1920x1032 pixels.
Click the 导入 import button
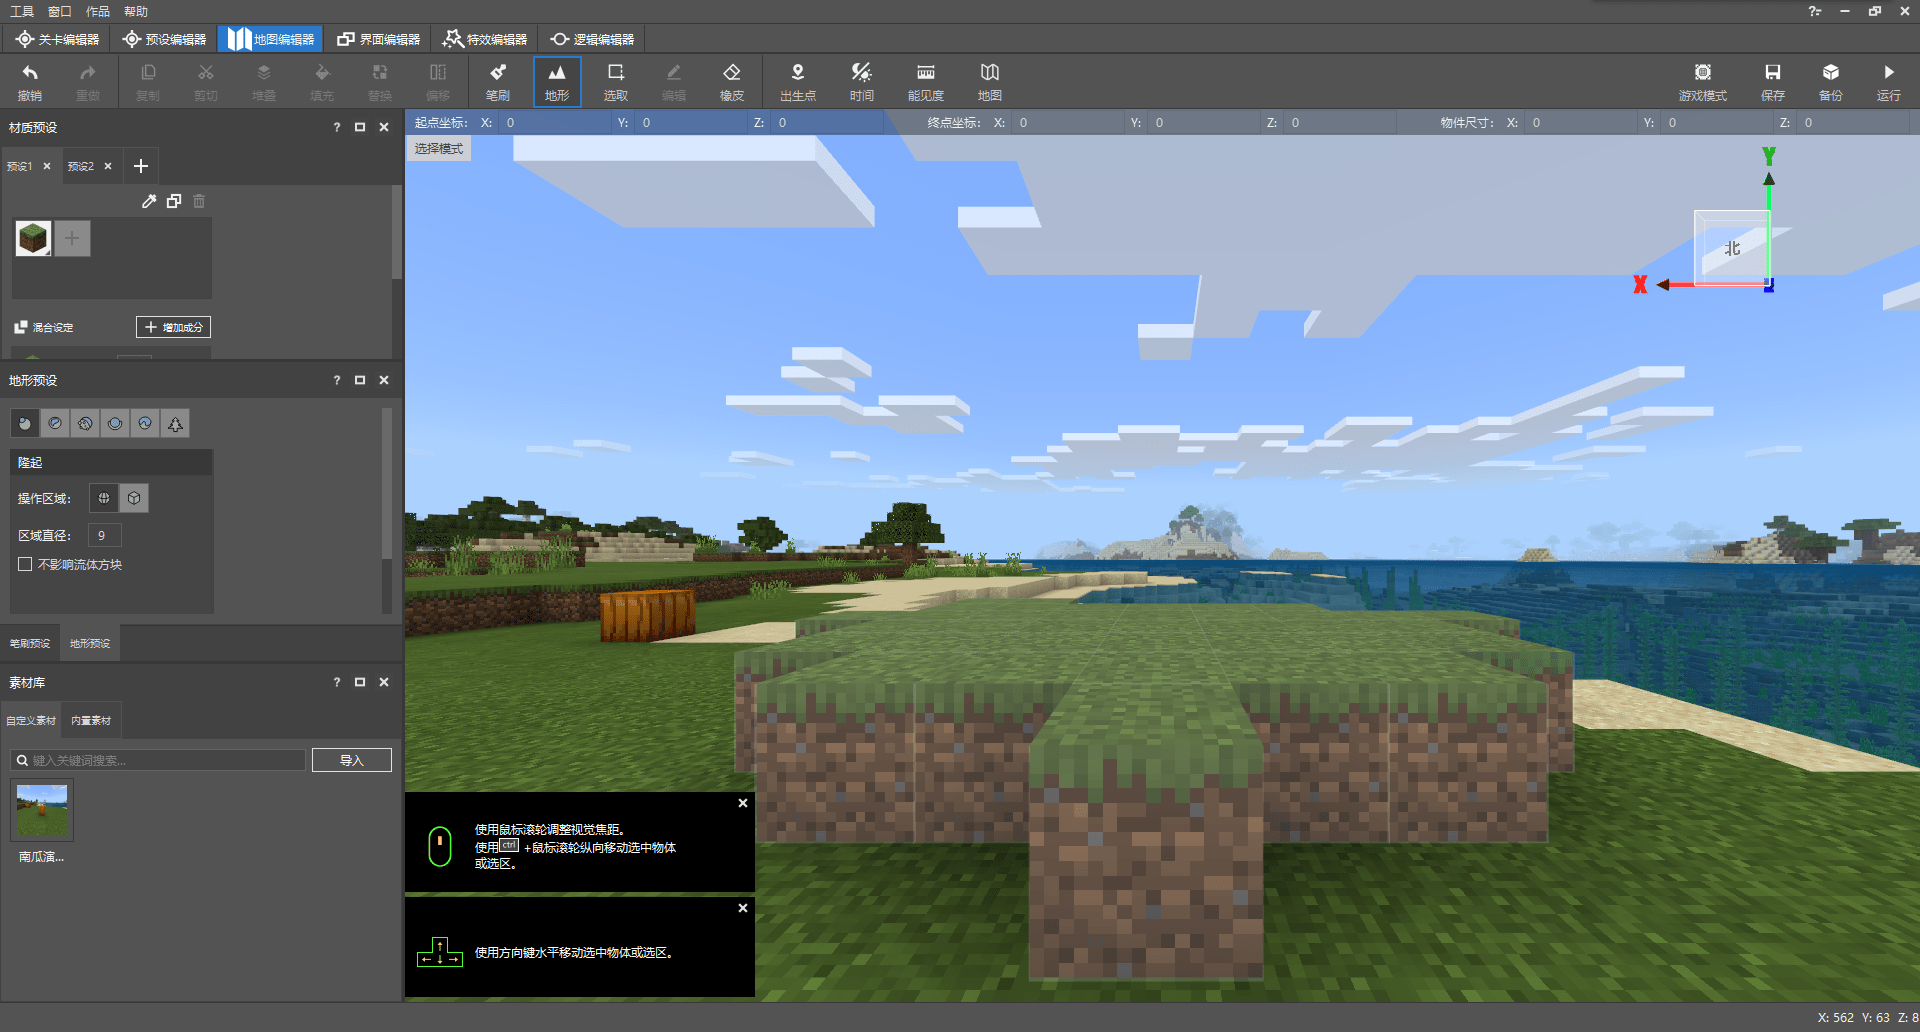point(351,760)
